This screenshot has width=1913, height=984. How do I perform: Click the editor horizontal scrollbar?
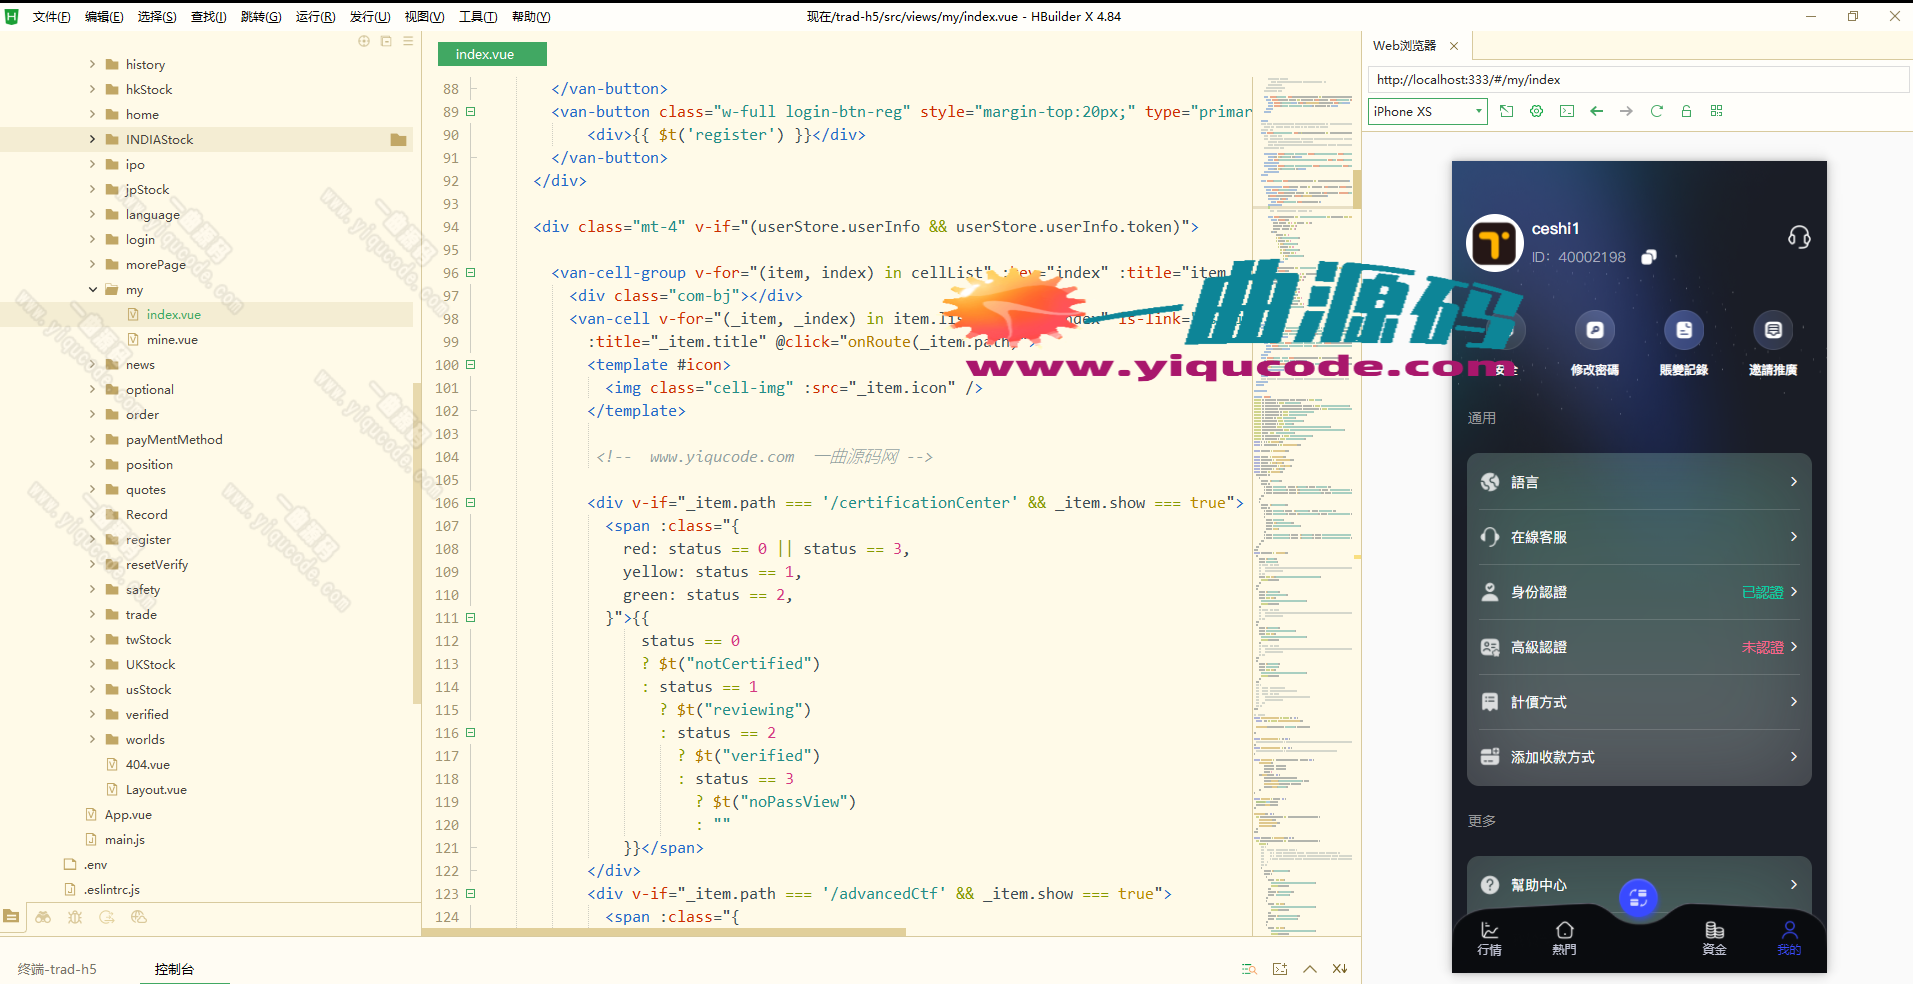pos(664,932)
